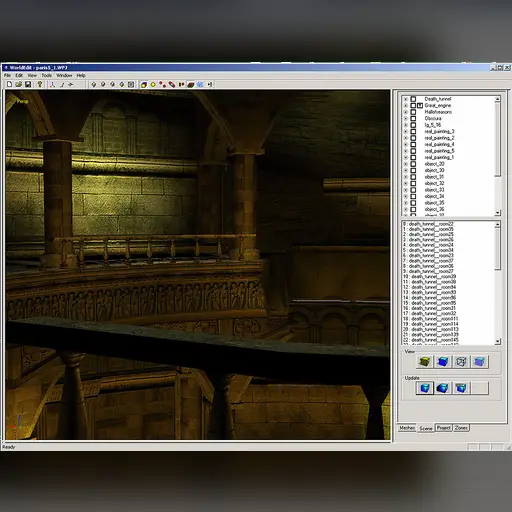Screen dimensions: 512x512
Task: Select the wireframe cube View button
Action: pos(461,362)
